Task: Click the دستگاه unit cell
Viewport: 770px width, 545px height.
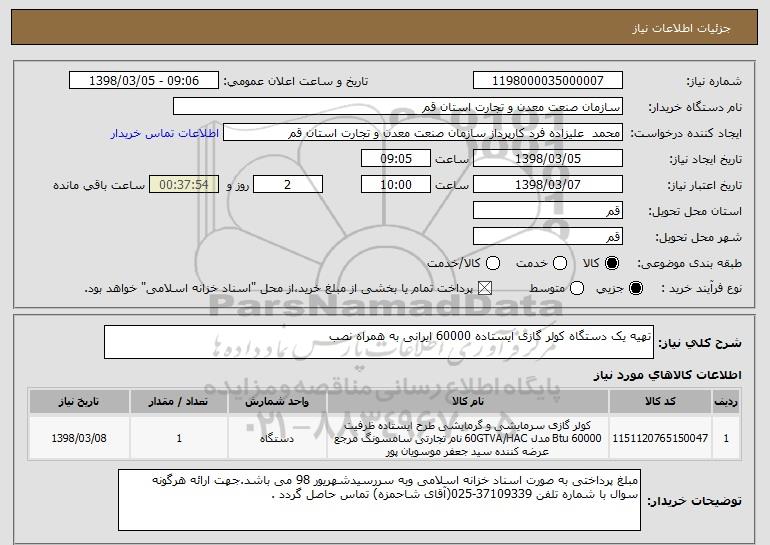Action: 277,438
